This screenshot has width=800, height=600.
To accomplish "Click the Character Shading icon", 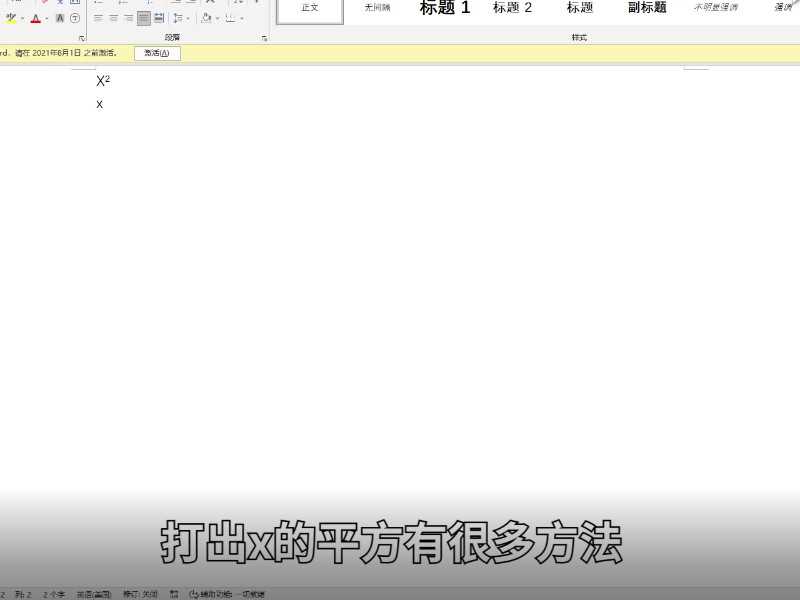I will 60,17.
